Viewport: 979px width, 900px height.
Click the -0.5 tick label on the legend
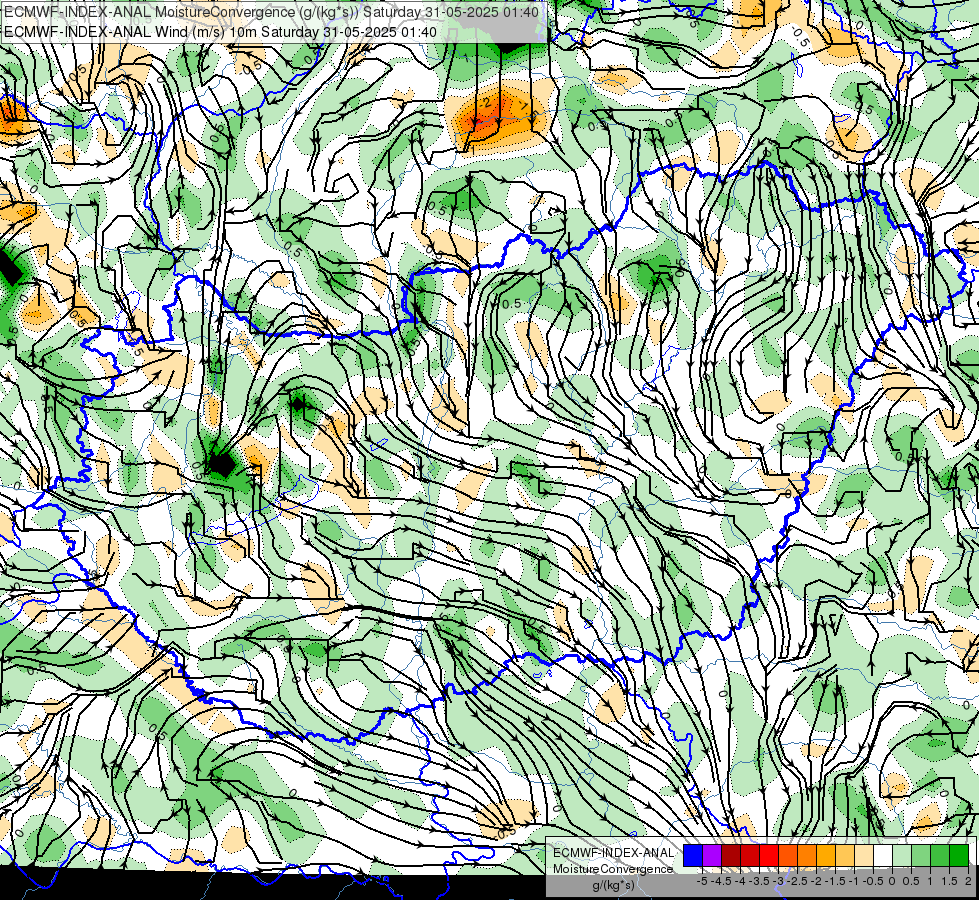point(873,881)
